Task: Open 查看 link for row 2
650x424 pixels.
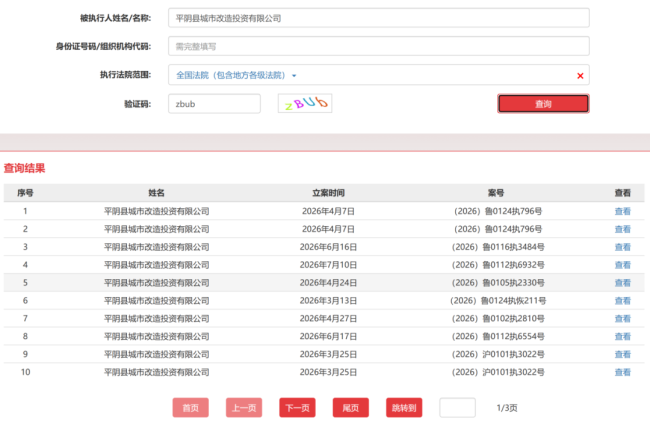Action: [x=623, y=229]
